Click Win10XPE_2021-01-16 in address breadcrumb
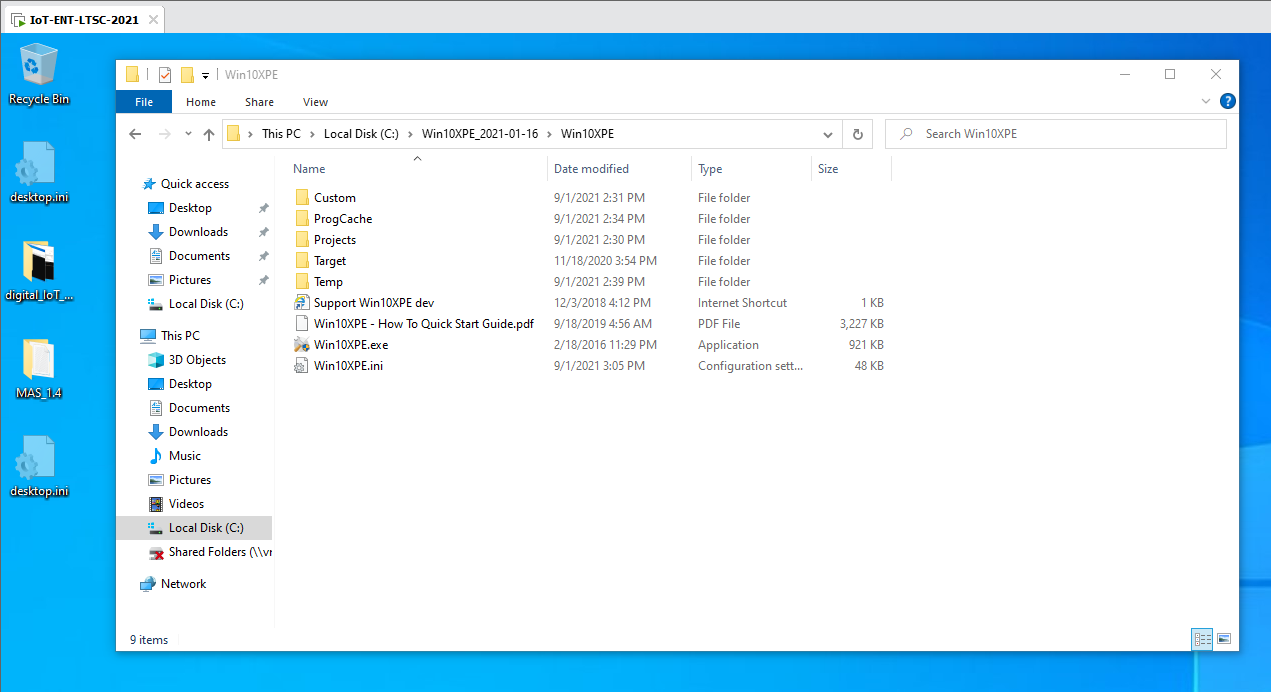The image size is (1271, 692). tap(480, 134)
